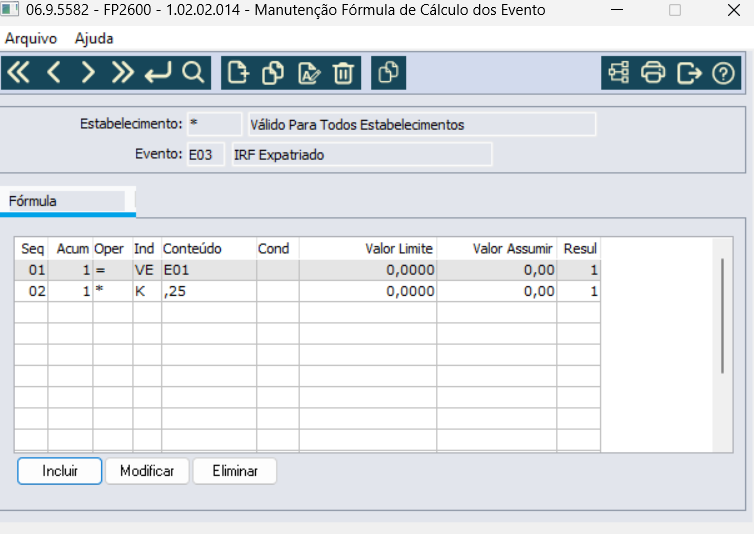754x534 pixels.
Task: Select row with Seq 02
Action: click(x=307, y=291)
